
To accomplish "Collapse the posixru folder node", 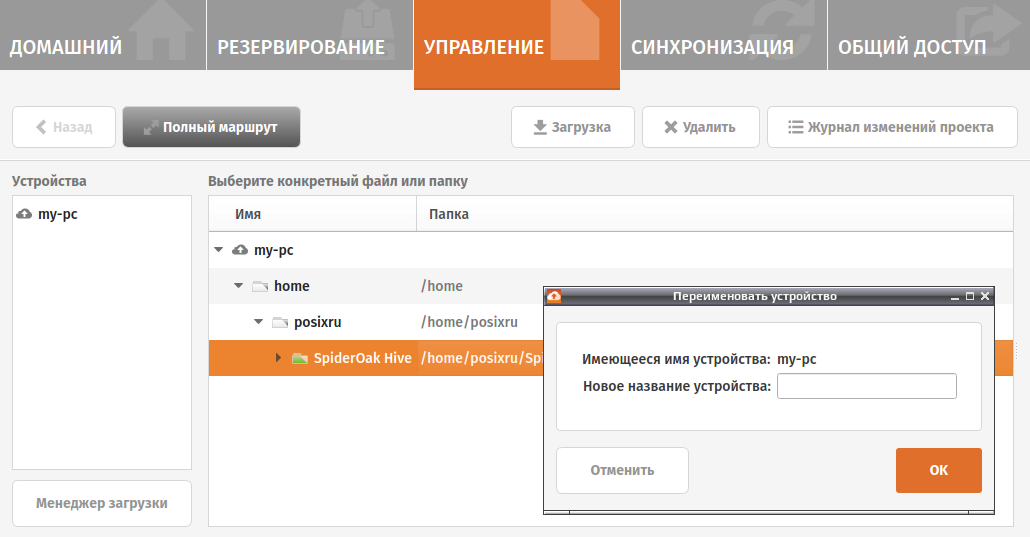I will point(258,322).
